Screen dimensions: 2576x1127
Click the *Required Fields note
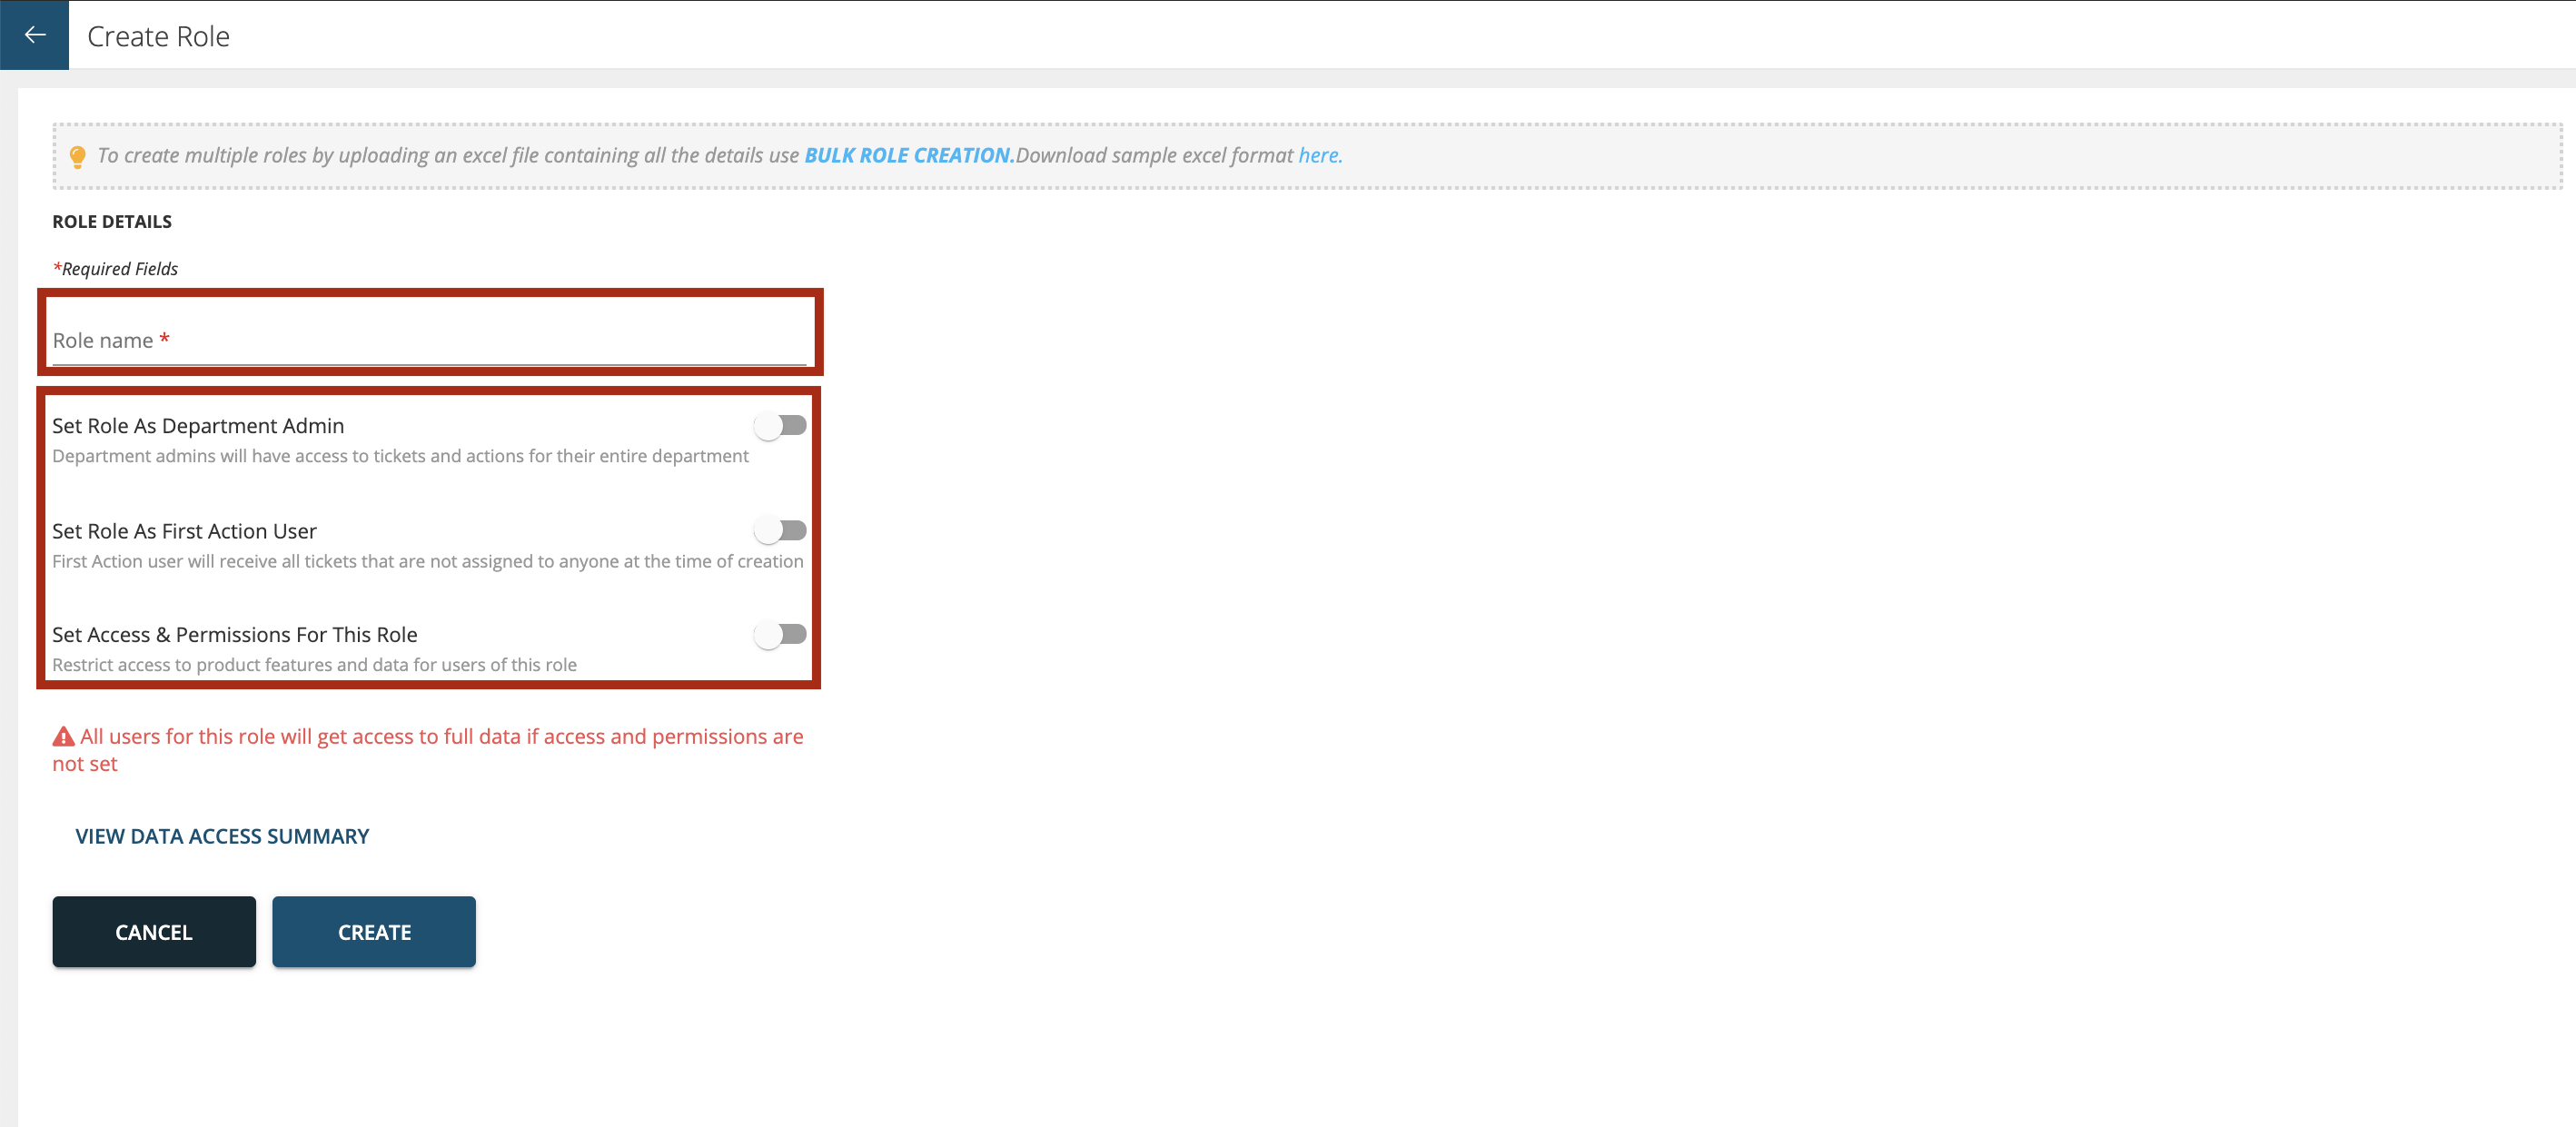(115, 269)
